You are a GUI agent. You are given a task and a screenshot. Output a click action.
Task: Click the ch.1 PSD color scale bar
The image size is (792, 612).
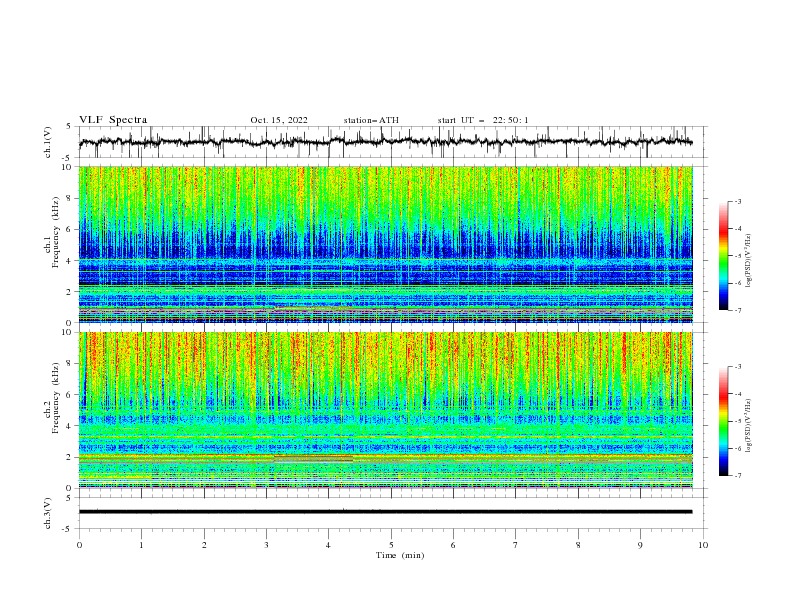pyautogui.click(x=724, y=256)
